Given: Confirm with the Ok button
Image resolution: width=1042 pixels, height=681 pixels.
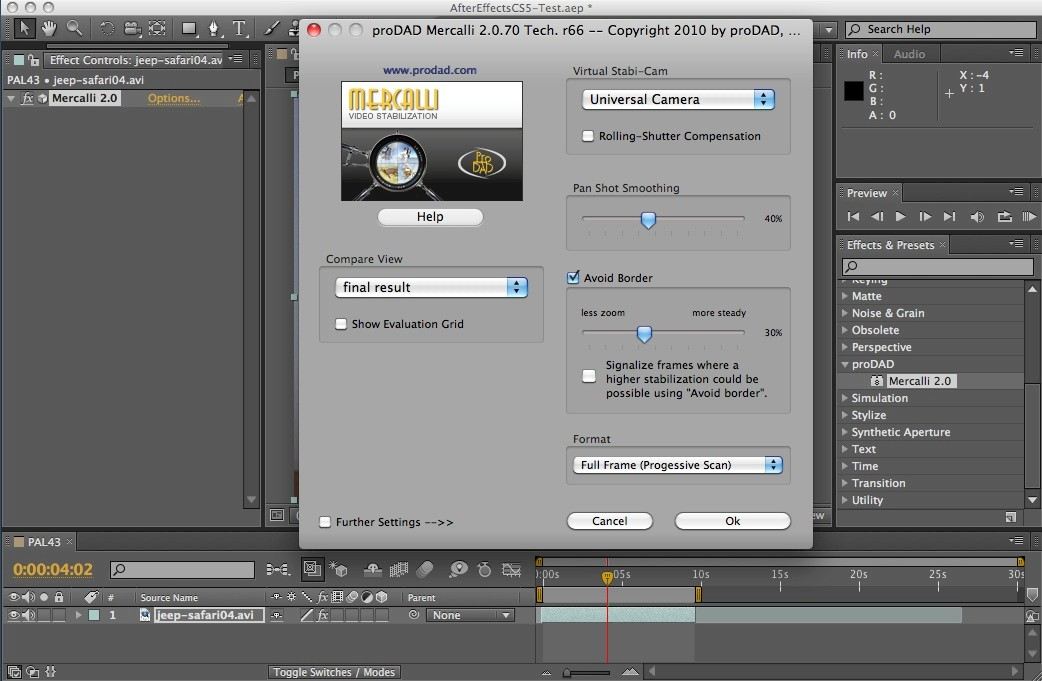Looking at the screenshot, I should (732, 521).
